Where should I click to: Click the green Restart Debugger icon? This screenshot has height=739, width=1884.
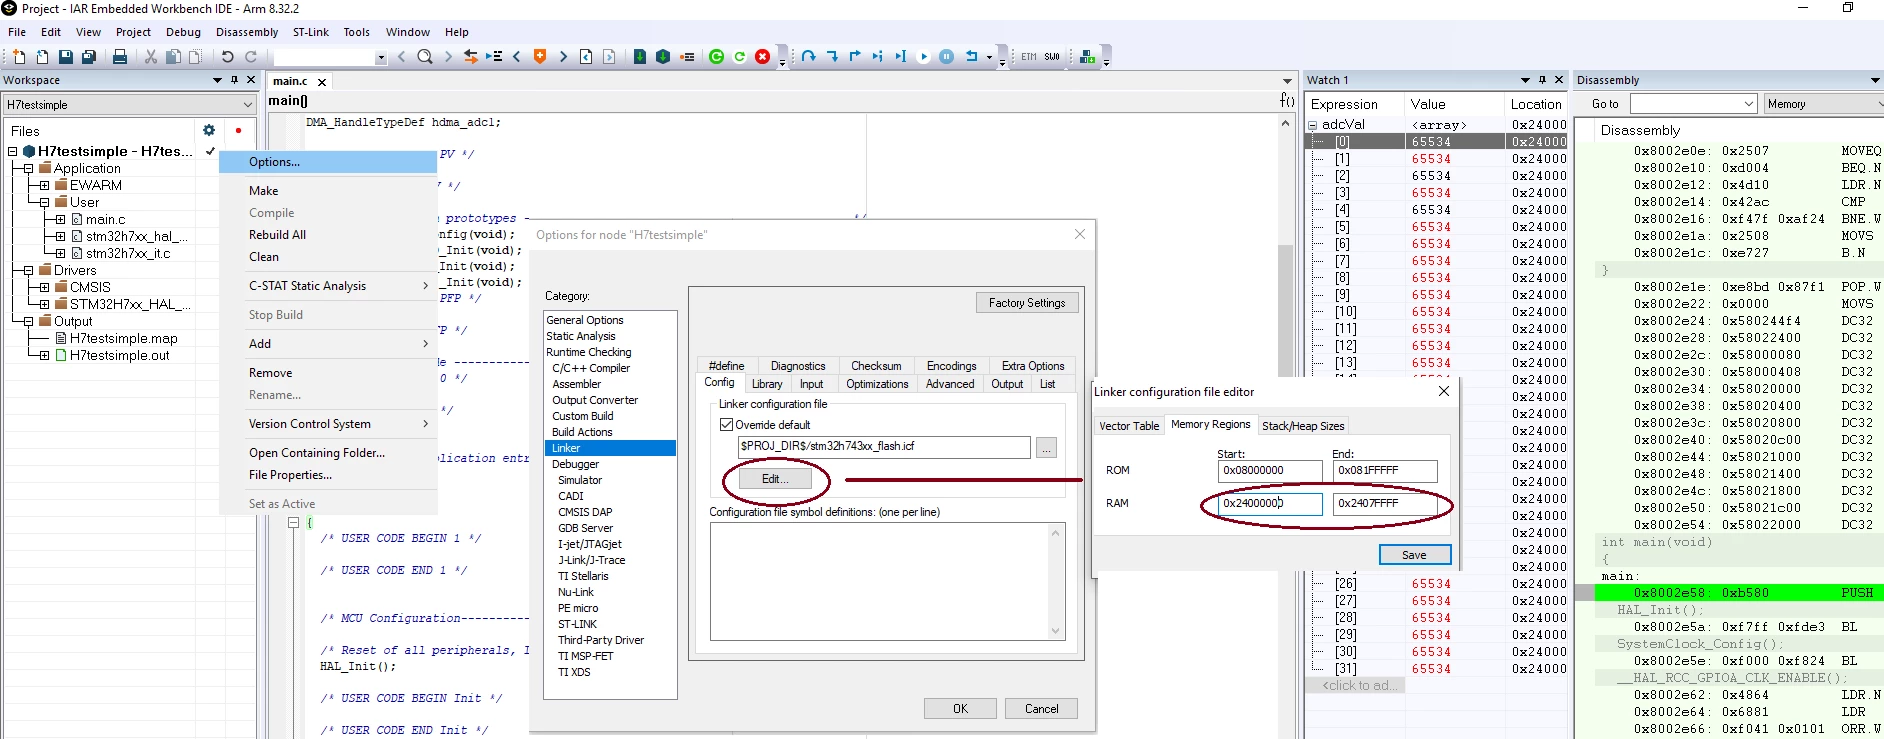pyautogui.click(x=716, y=57)
